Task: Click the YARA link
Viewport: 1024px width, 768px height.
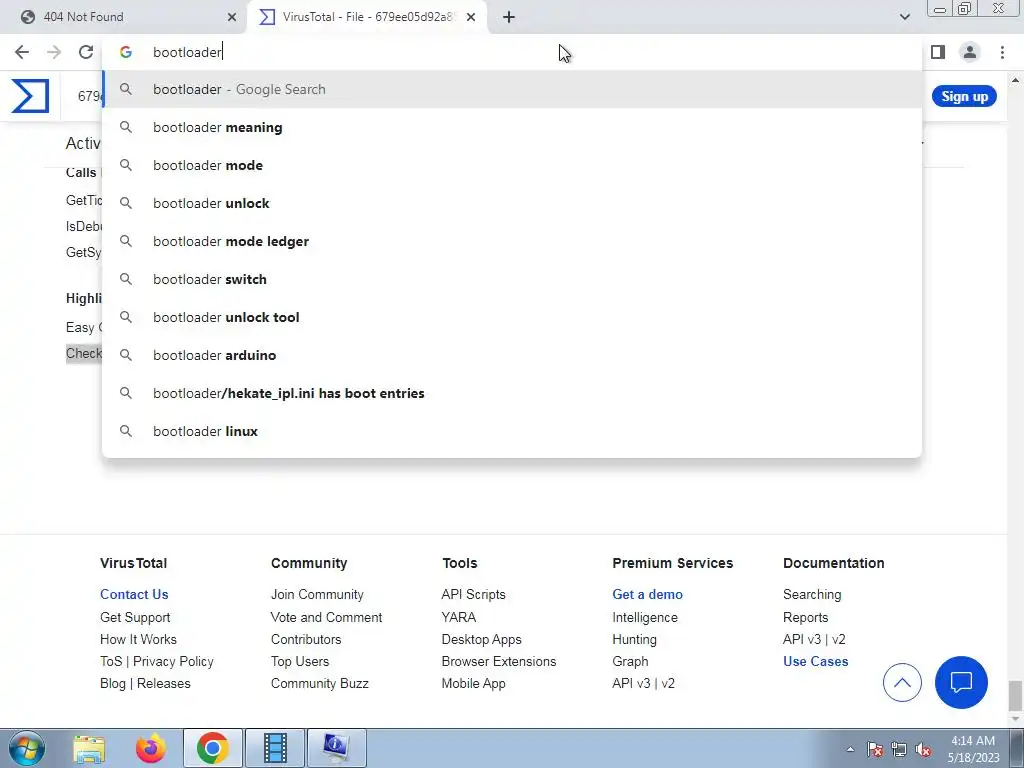Action: [x=458, y=617]
